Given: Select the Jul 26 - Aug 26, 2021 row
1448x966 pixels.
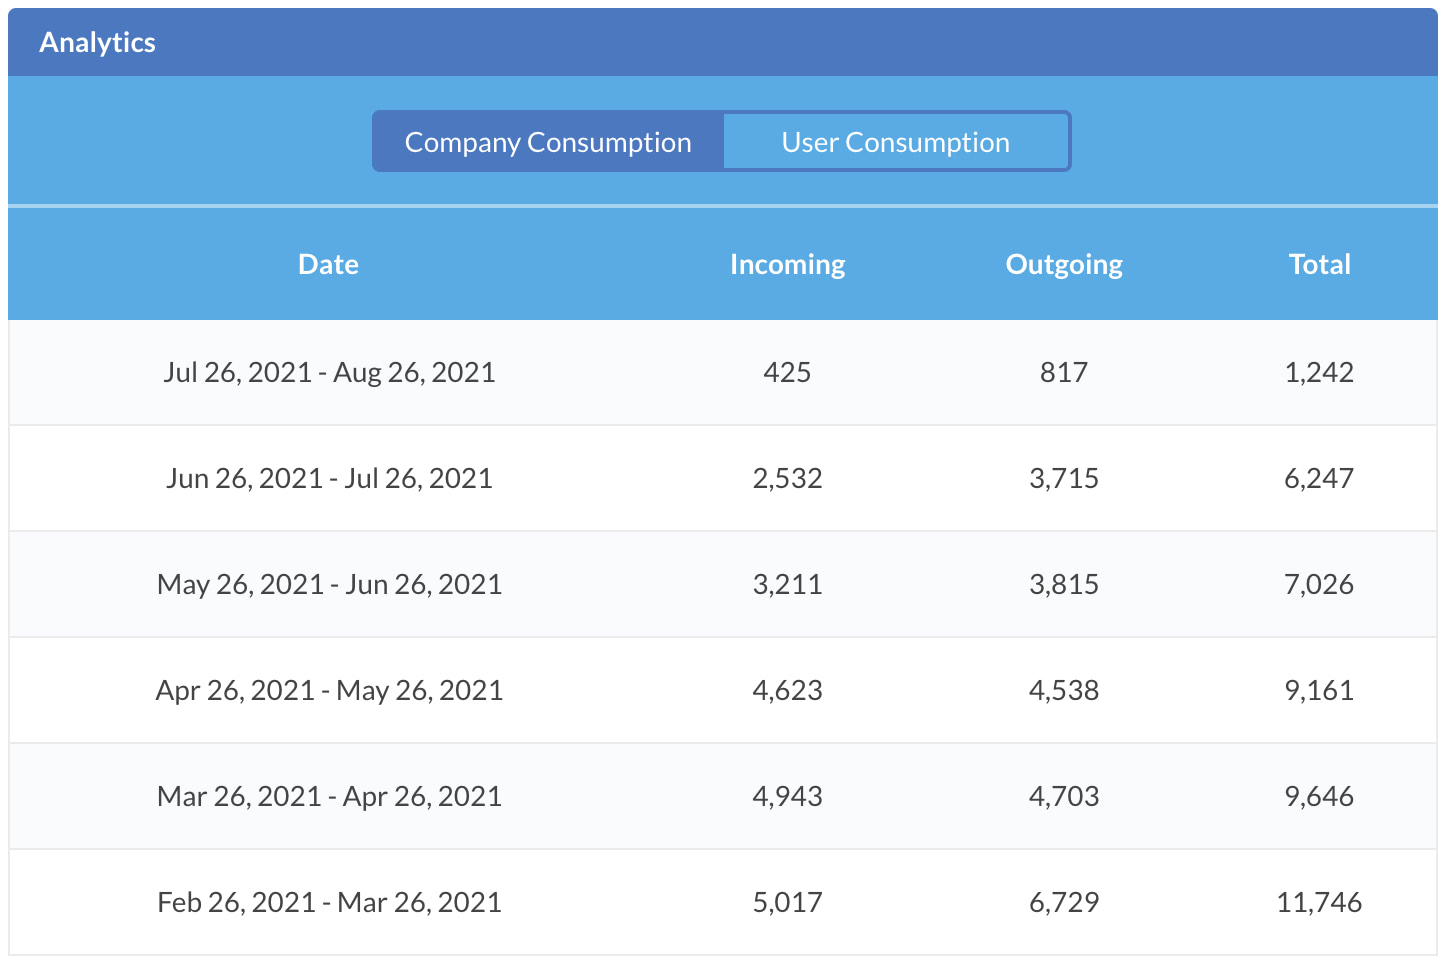Looking at the screenshot, I should click(723, 372).
